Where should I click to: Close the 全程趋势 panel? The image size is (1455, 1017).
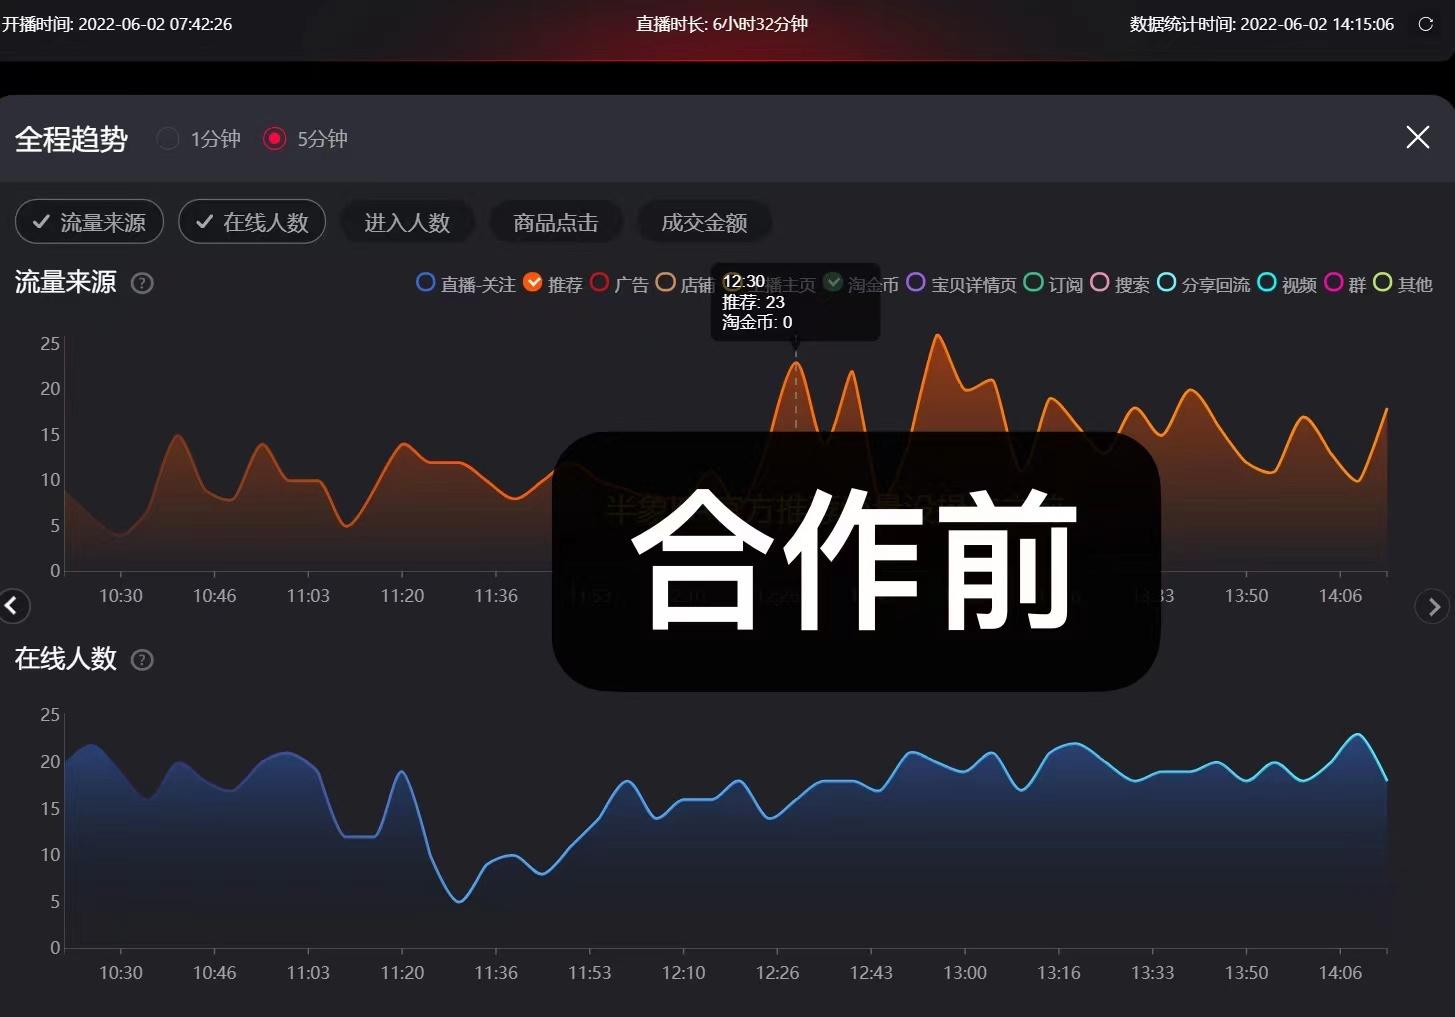pos(1418,138)
